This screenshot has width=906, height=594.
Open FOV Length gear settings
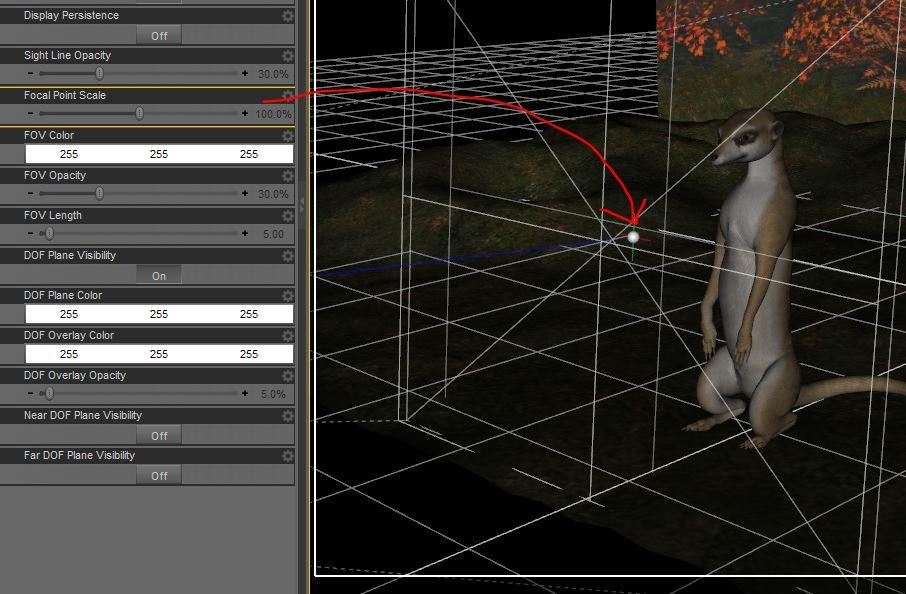point(287,216)
